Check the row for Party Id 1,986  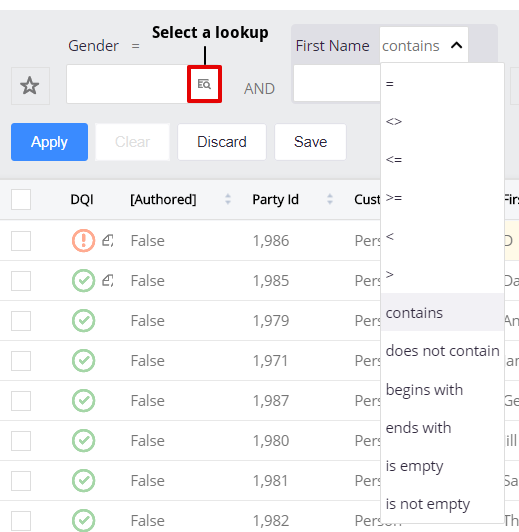click(21, 241)
